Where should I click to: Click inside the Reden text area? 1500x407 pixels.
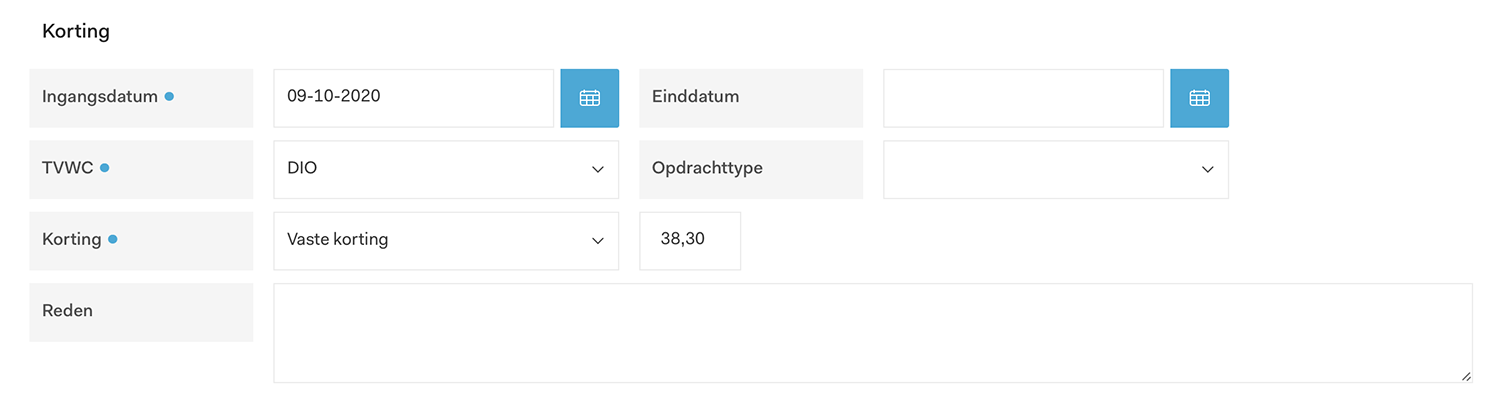pos(872,332)
